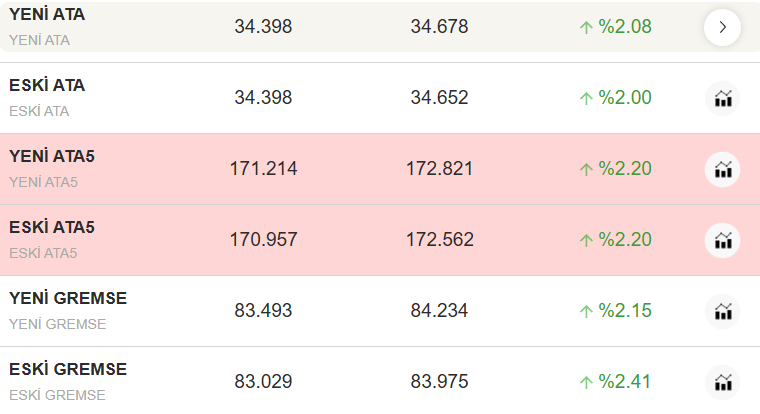
Task: Click YENİ ATA5 buy price 171.214
Action: [263, 169]
